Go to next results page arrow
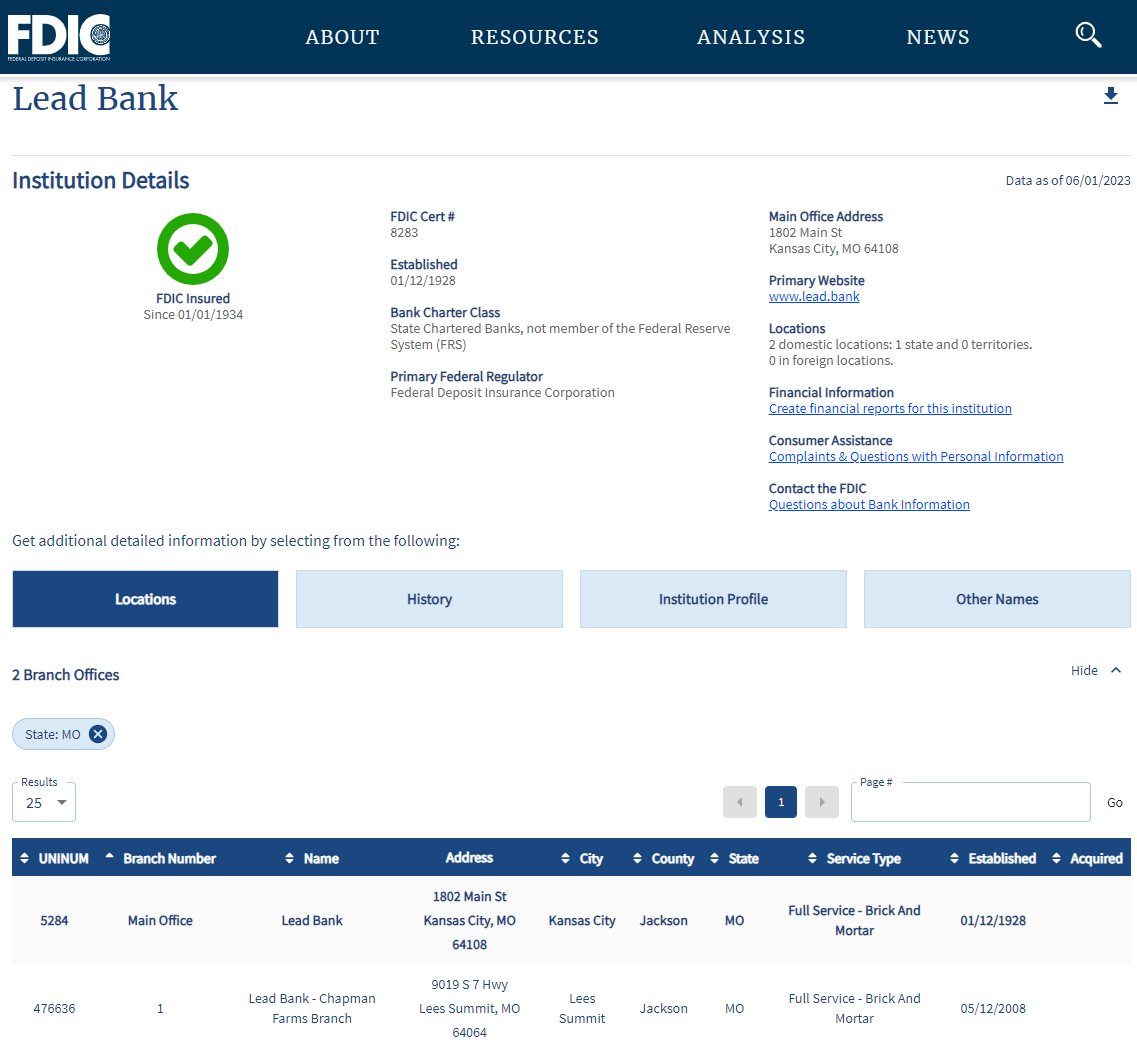1137x1042 pixels. 822,802
